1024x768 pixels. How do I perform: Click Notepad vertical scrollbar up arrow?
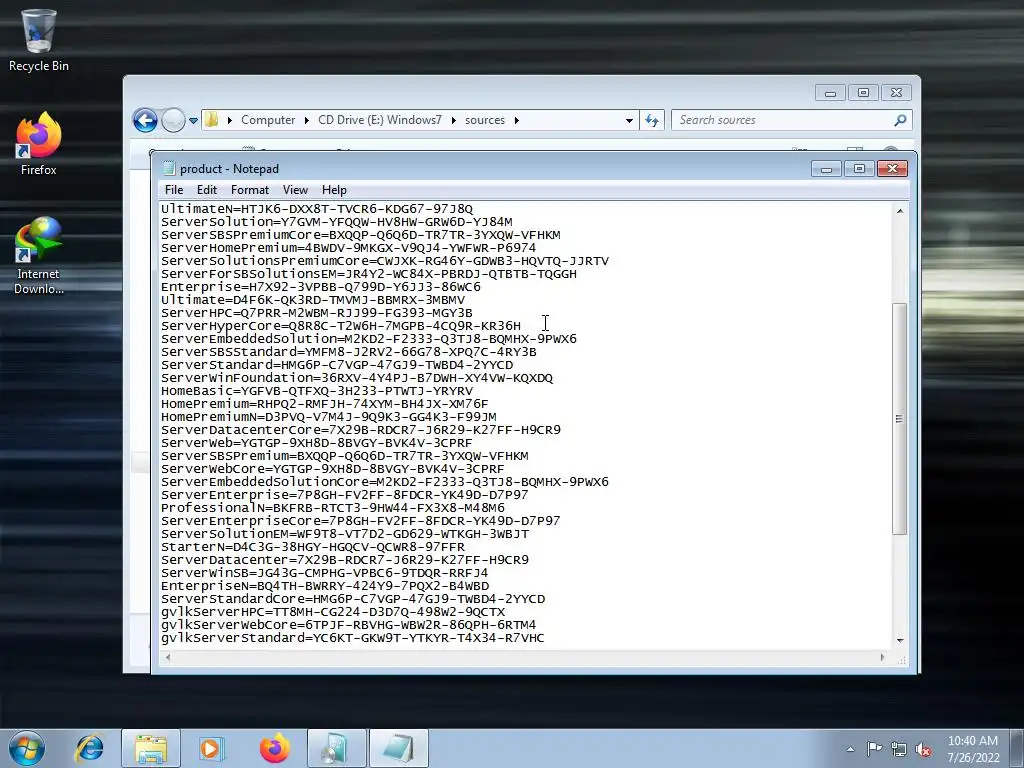point(900,211)
